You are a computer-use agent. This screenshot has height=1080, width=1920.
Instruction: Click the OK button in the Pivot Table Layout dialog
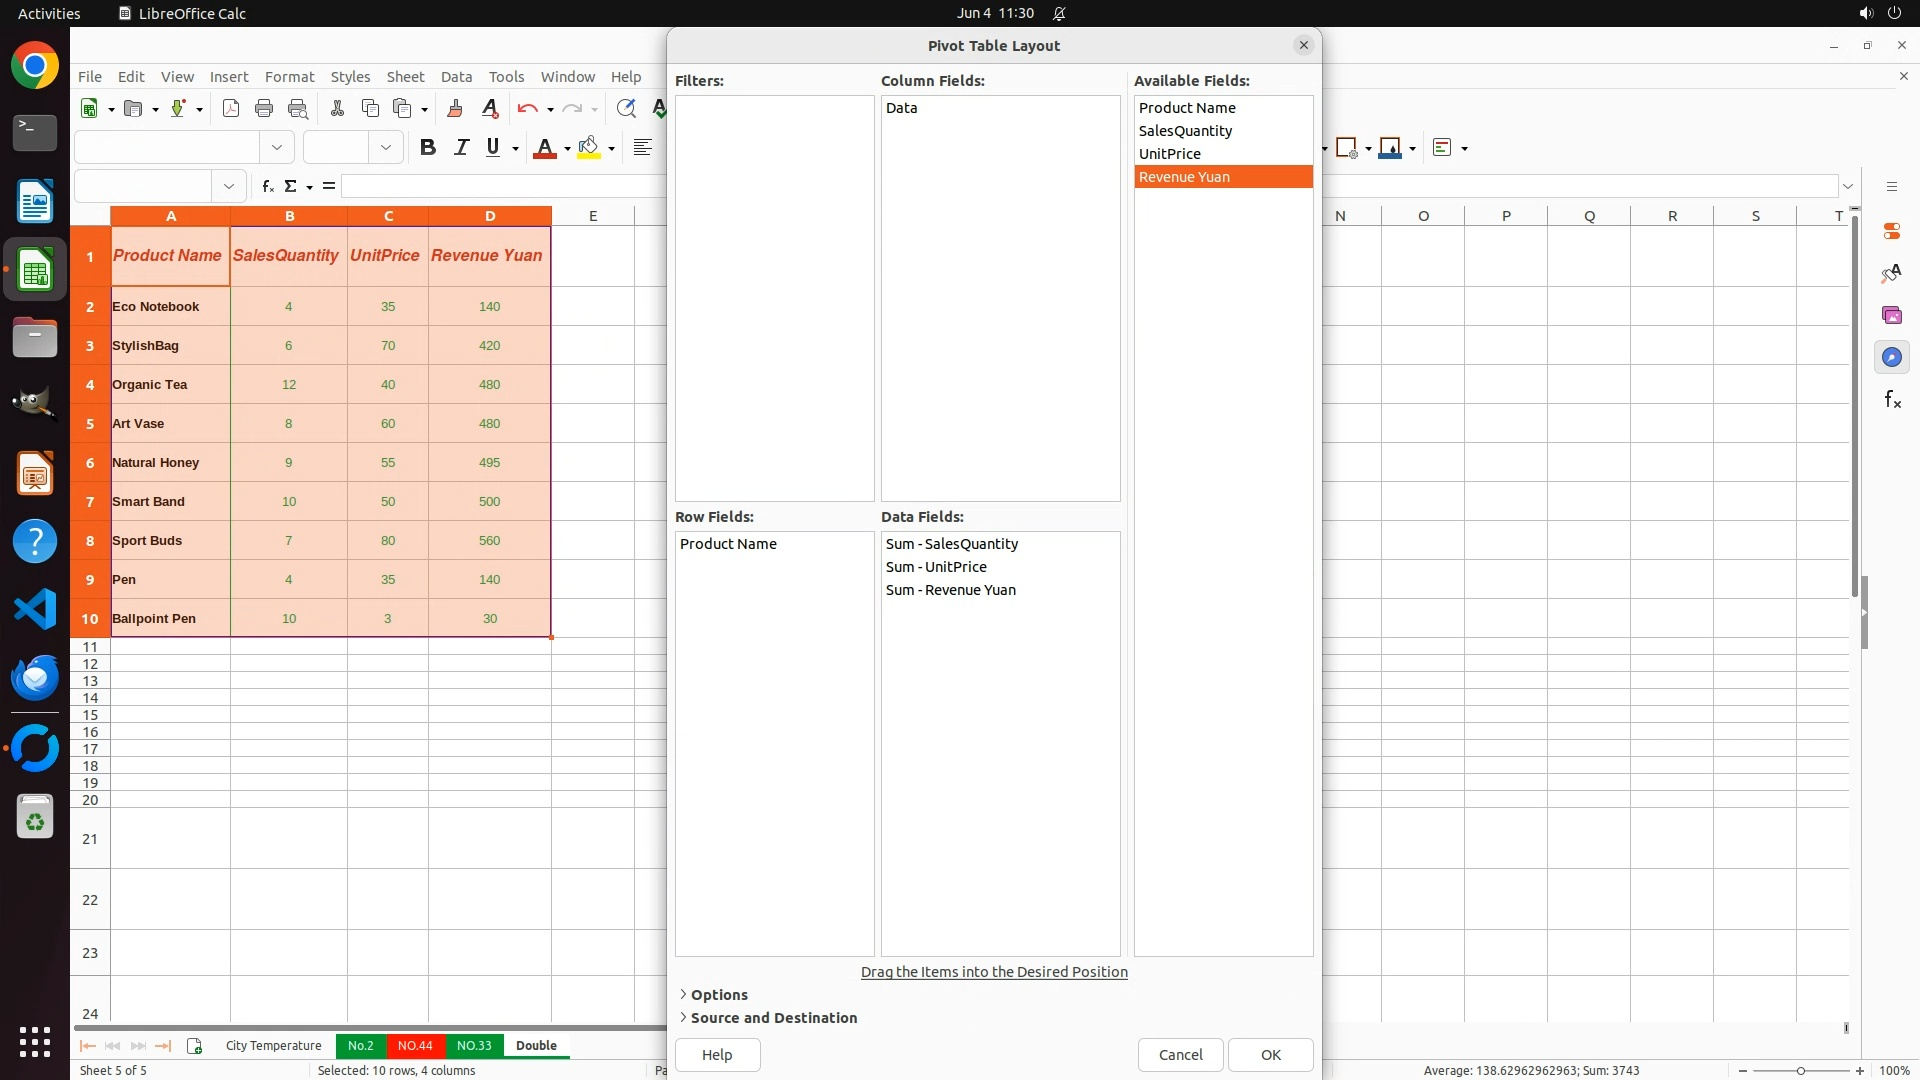pos(1270,1054)
